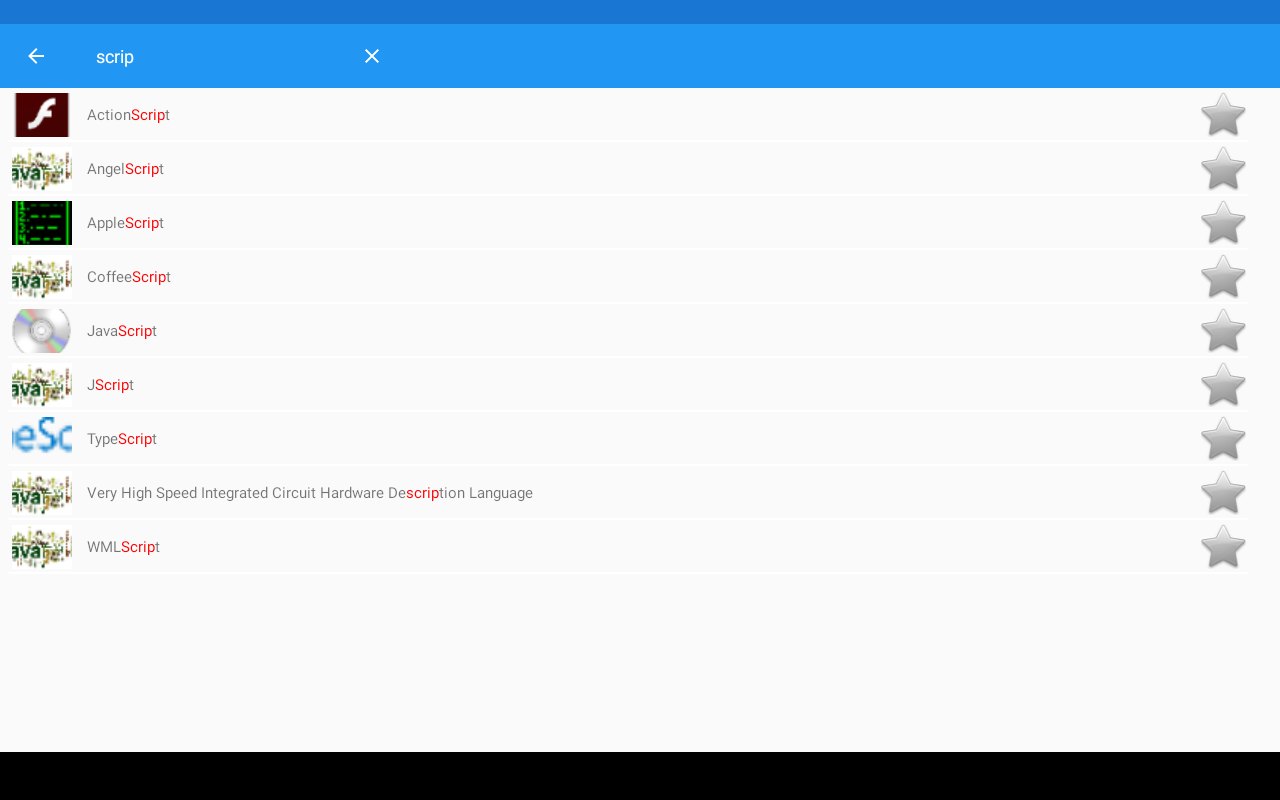Image resolution: width=1280 pixels, height=800 pixels.
Task: Tap the JavaScript disc icon
Action: coord(42,331)
